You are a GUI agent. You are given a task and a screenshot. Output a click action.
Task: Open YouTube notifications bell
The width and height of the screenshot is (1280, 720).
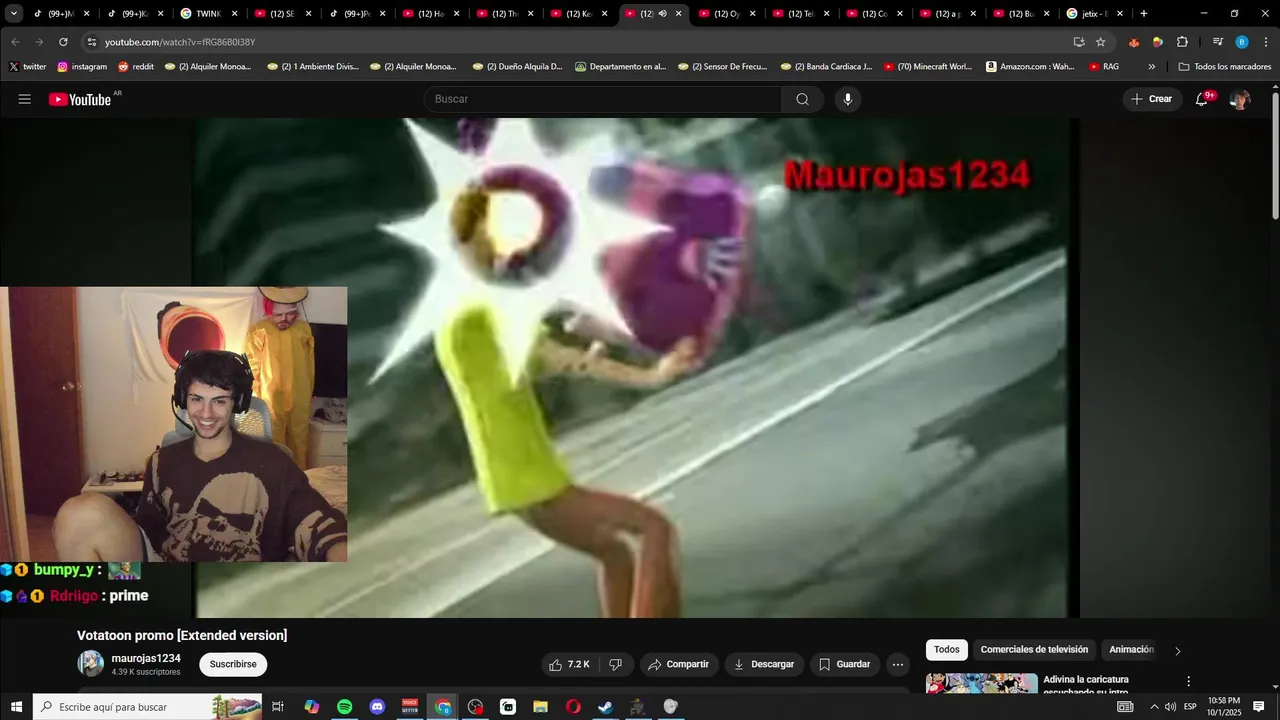tap(1203, 99)
